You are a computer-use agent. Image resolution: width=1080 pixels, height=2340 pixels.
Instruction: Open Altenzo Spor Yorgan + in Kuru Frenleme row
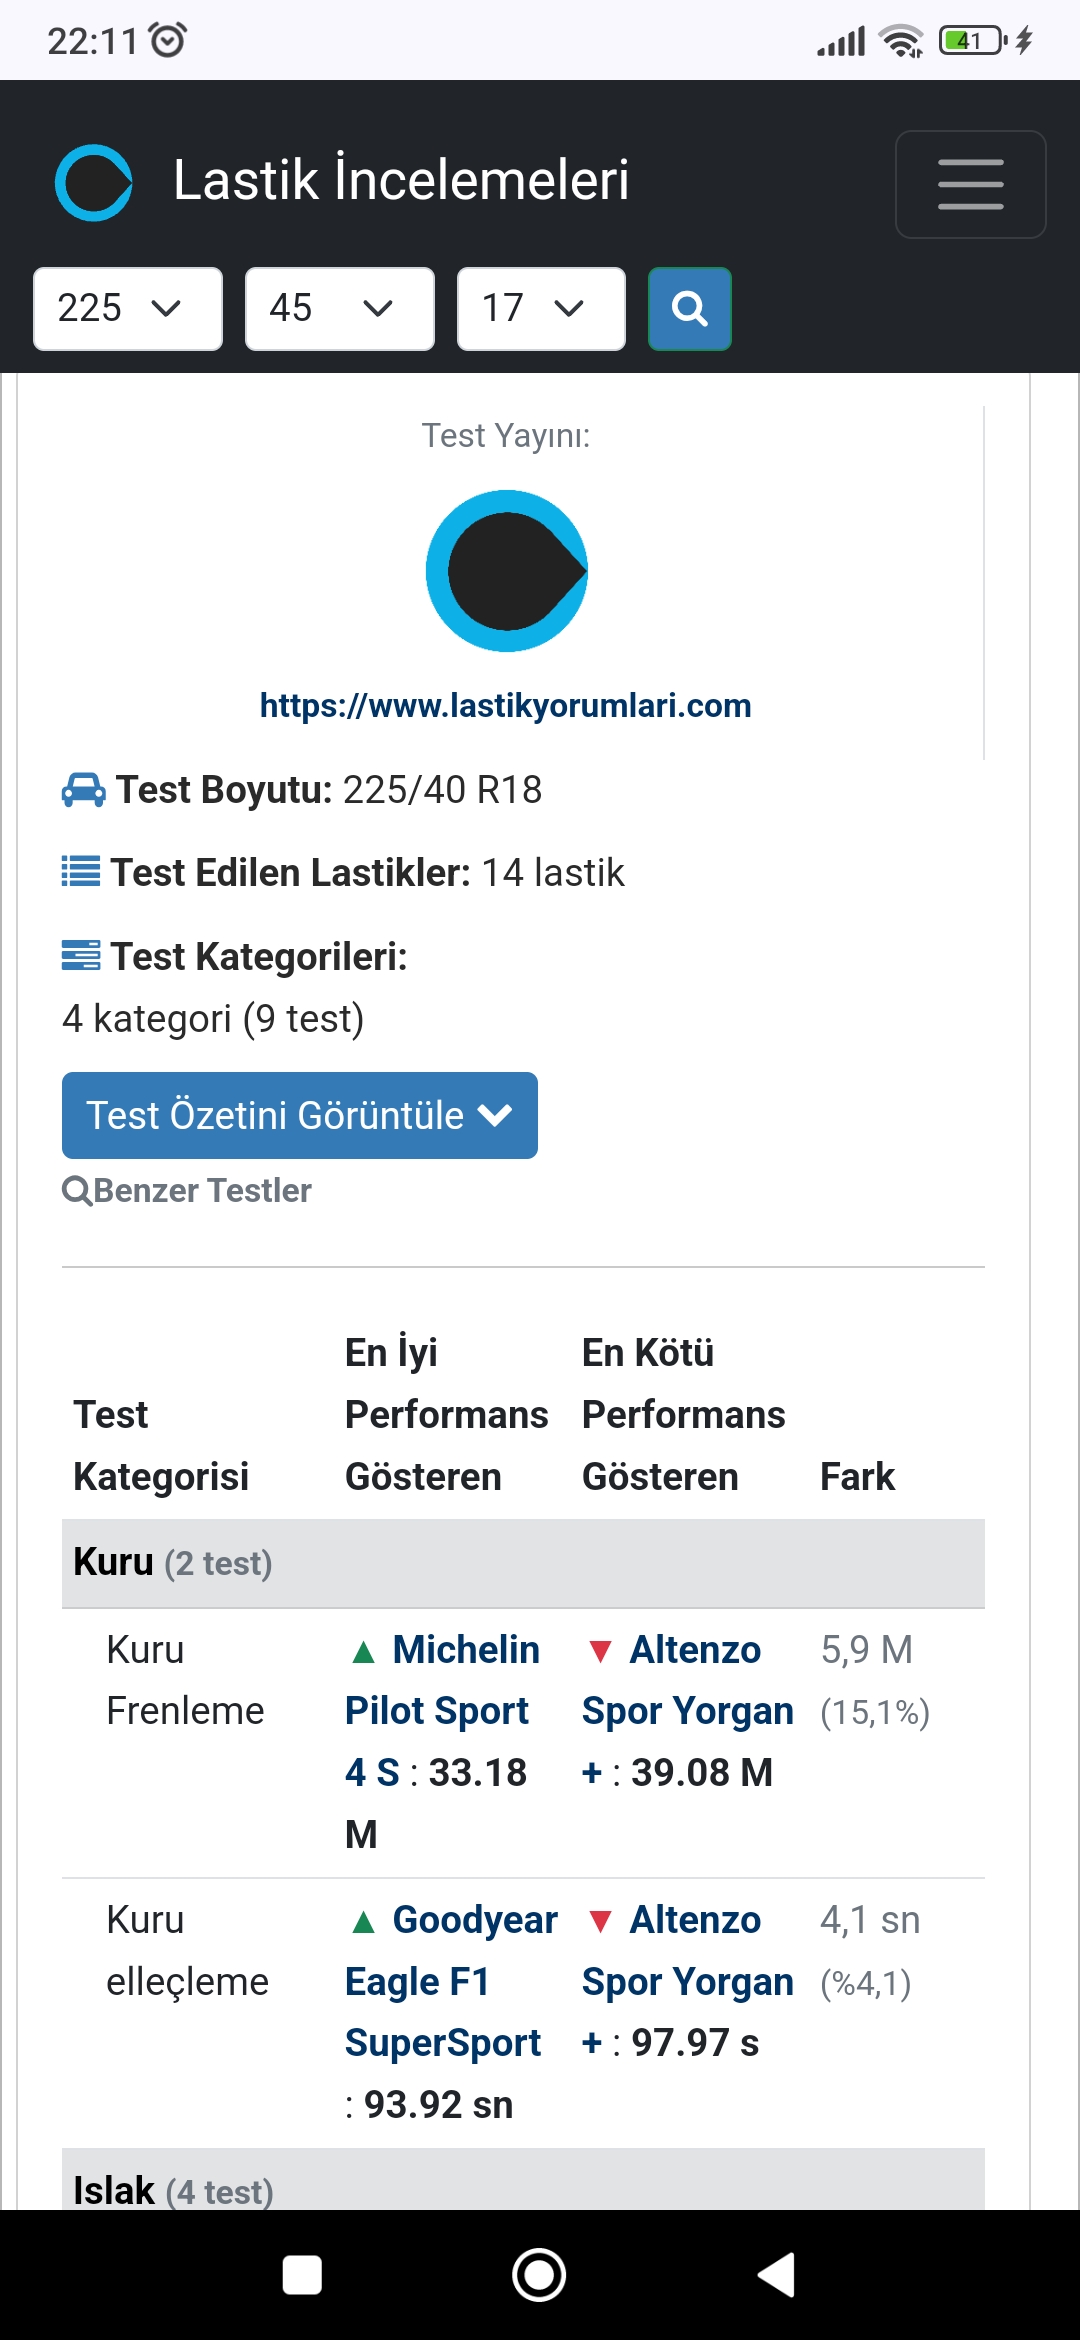[688, 1711]
